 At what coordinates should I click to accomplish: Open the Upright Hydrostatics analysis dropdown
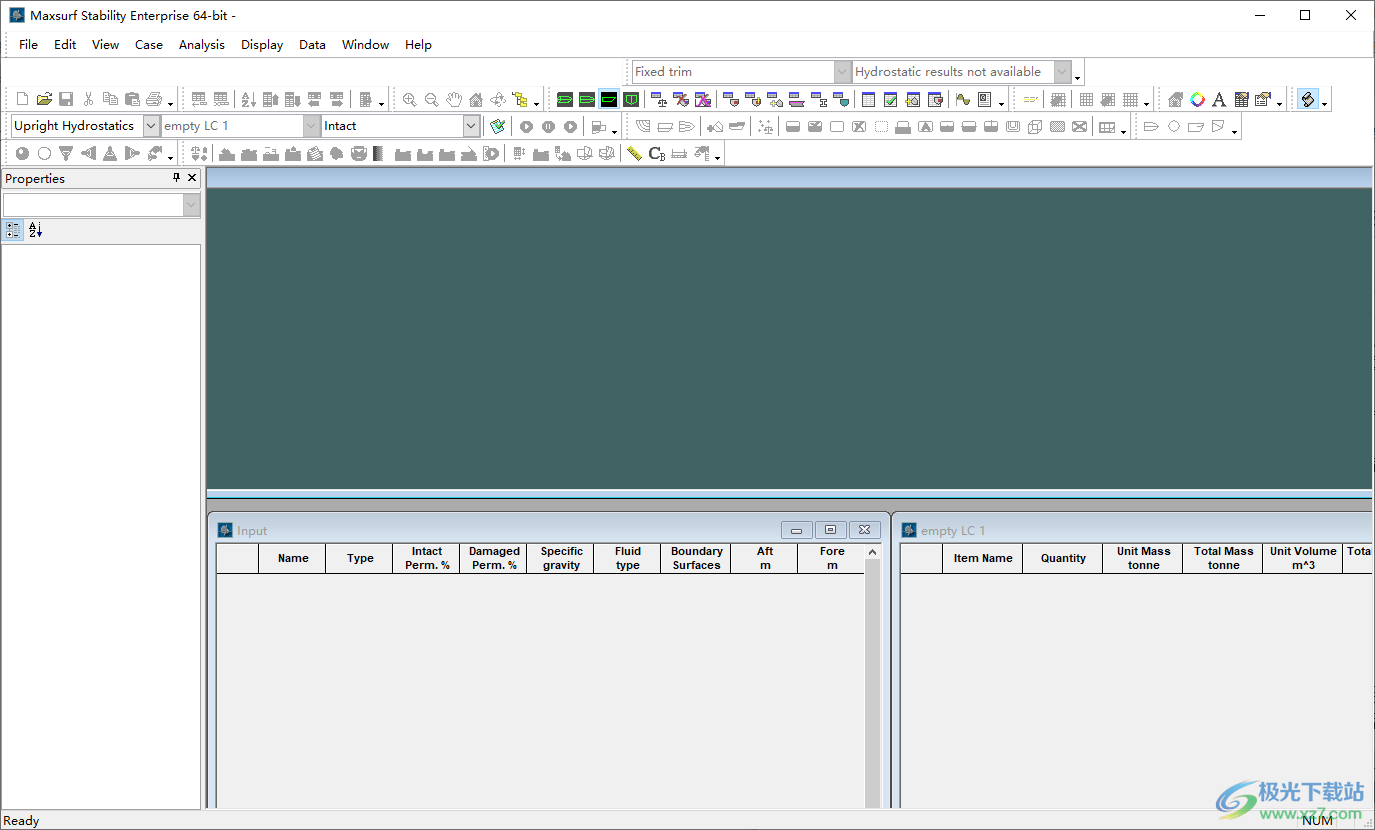click(x=151, y=126)
